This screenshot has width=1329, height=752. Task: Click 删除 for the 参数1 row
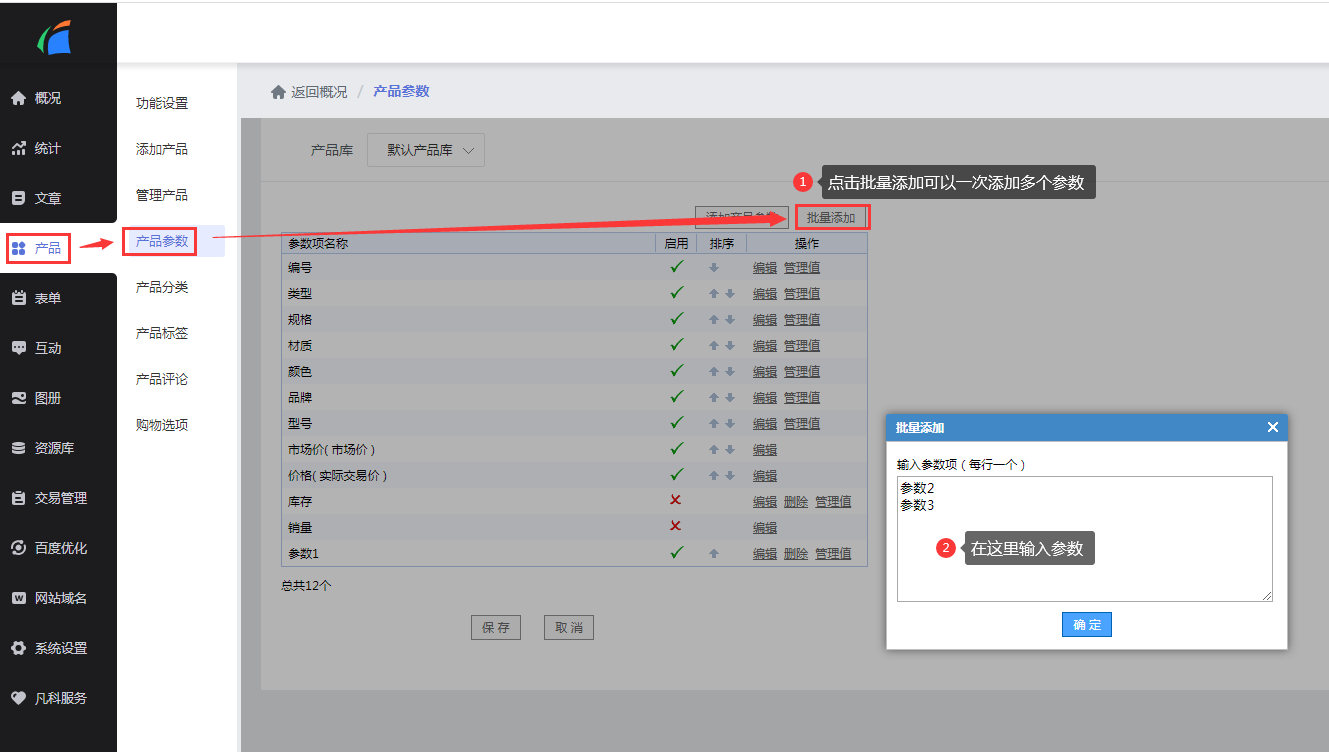[x=796, y=554]
